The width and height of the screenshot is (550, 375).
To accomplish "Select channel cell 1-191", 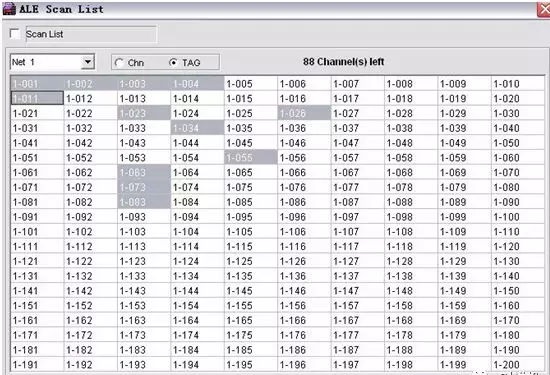I will (x=37, y=364).
